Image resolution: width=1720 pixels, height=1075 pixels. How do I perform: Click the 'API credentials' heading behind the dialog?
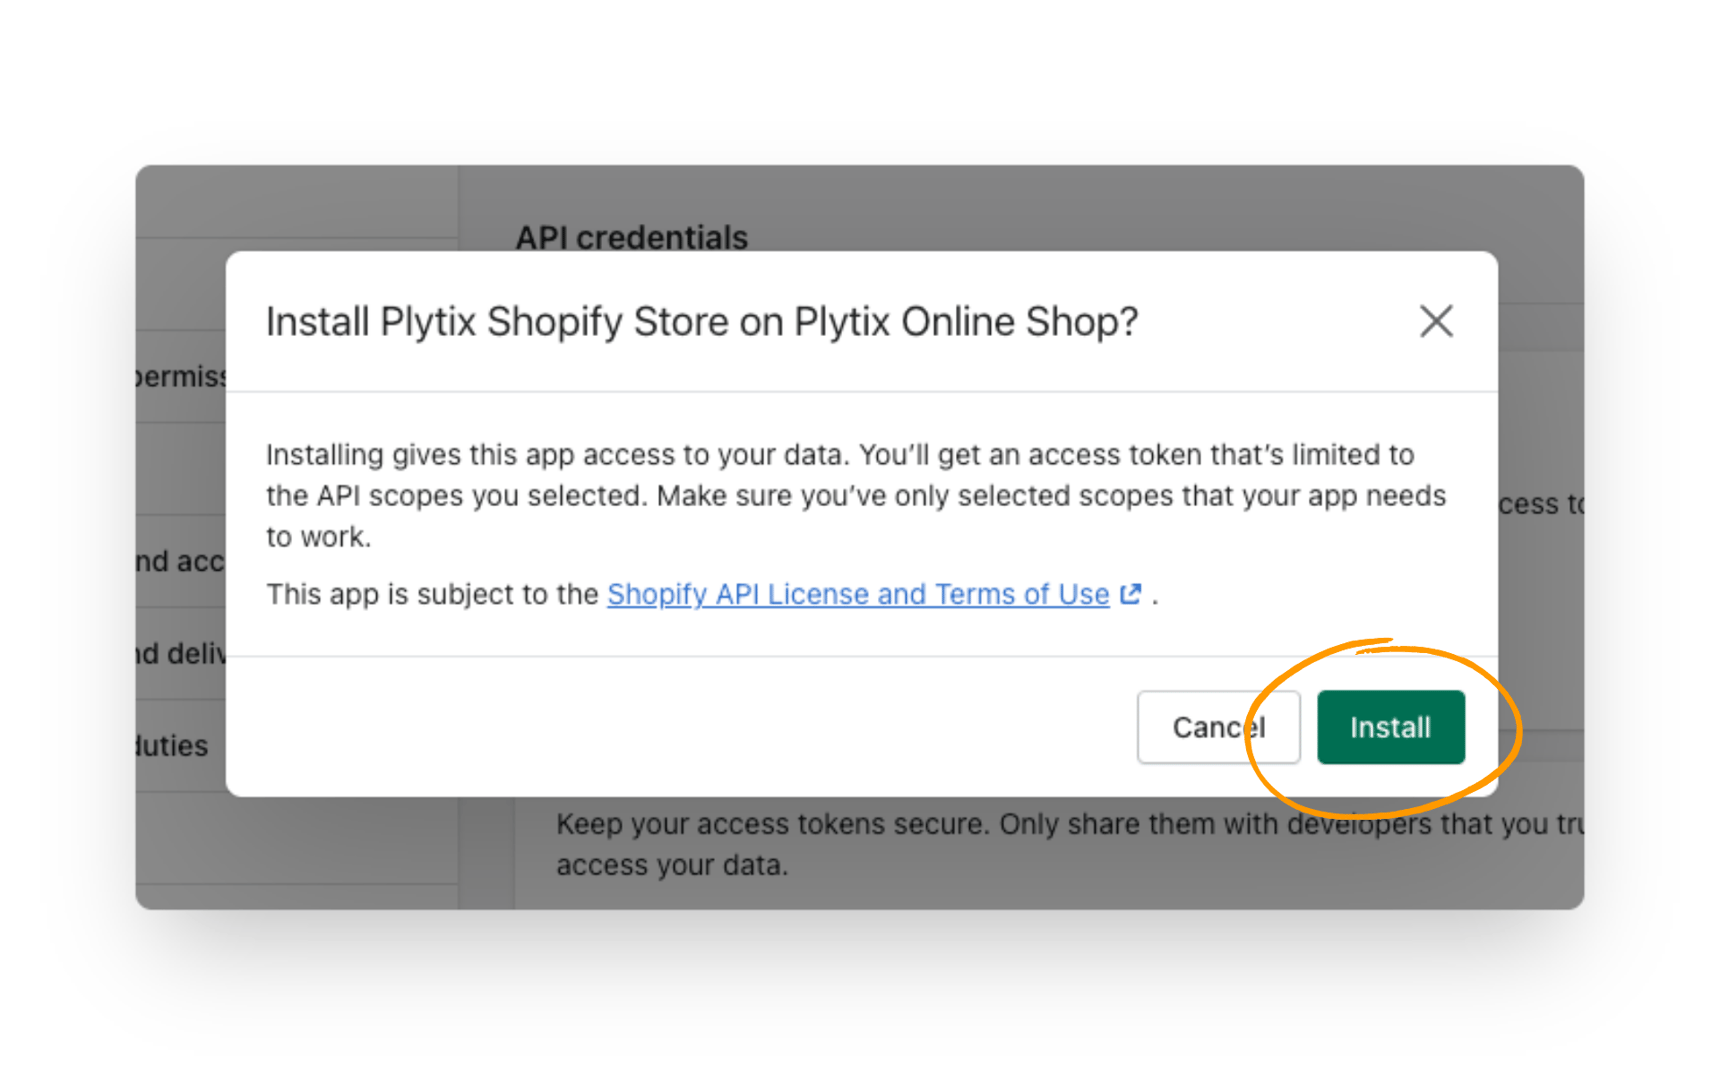pos(631,238)
